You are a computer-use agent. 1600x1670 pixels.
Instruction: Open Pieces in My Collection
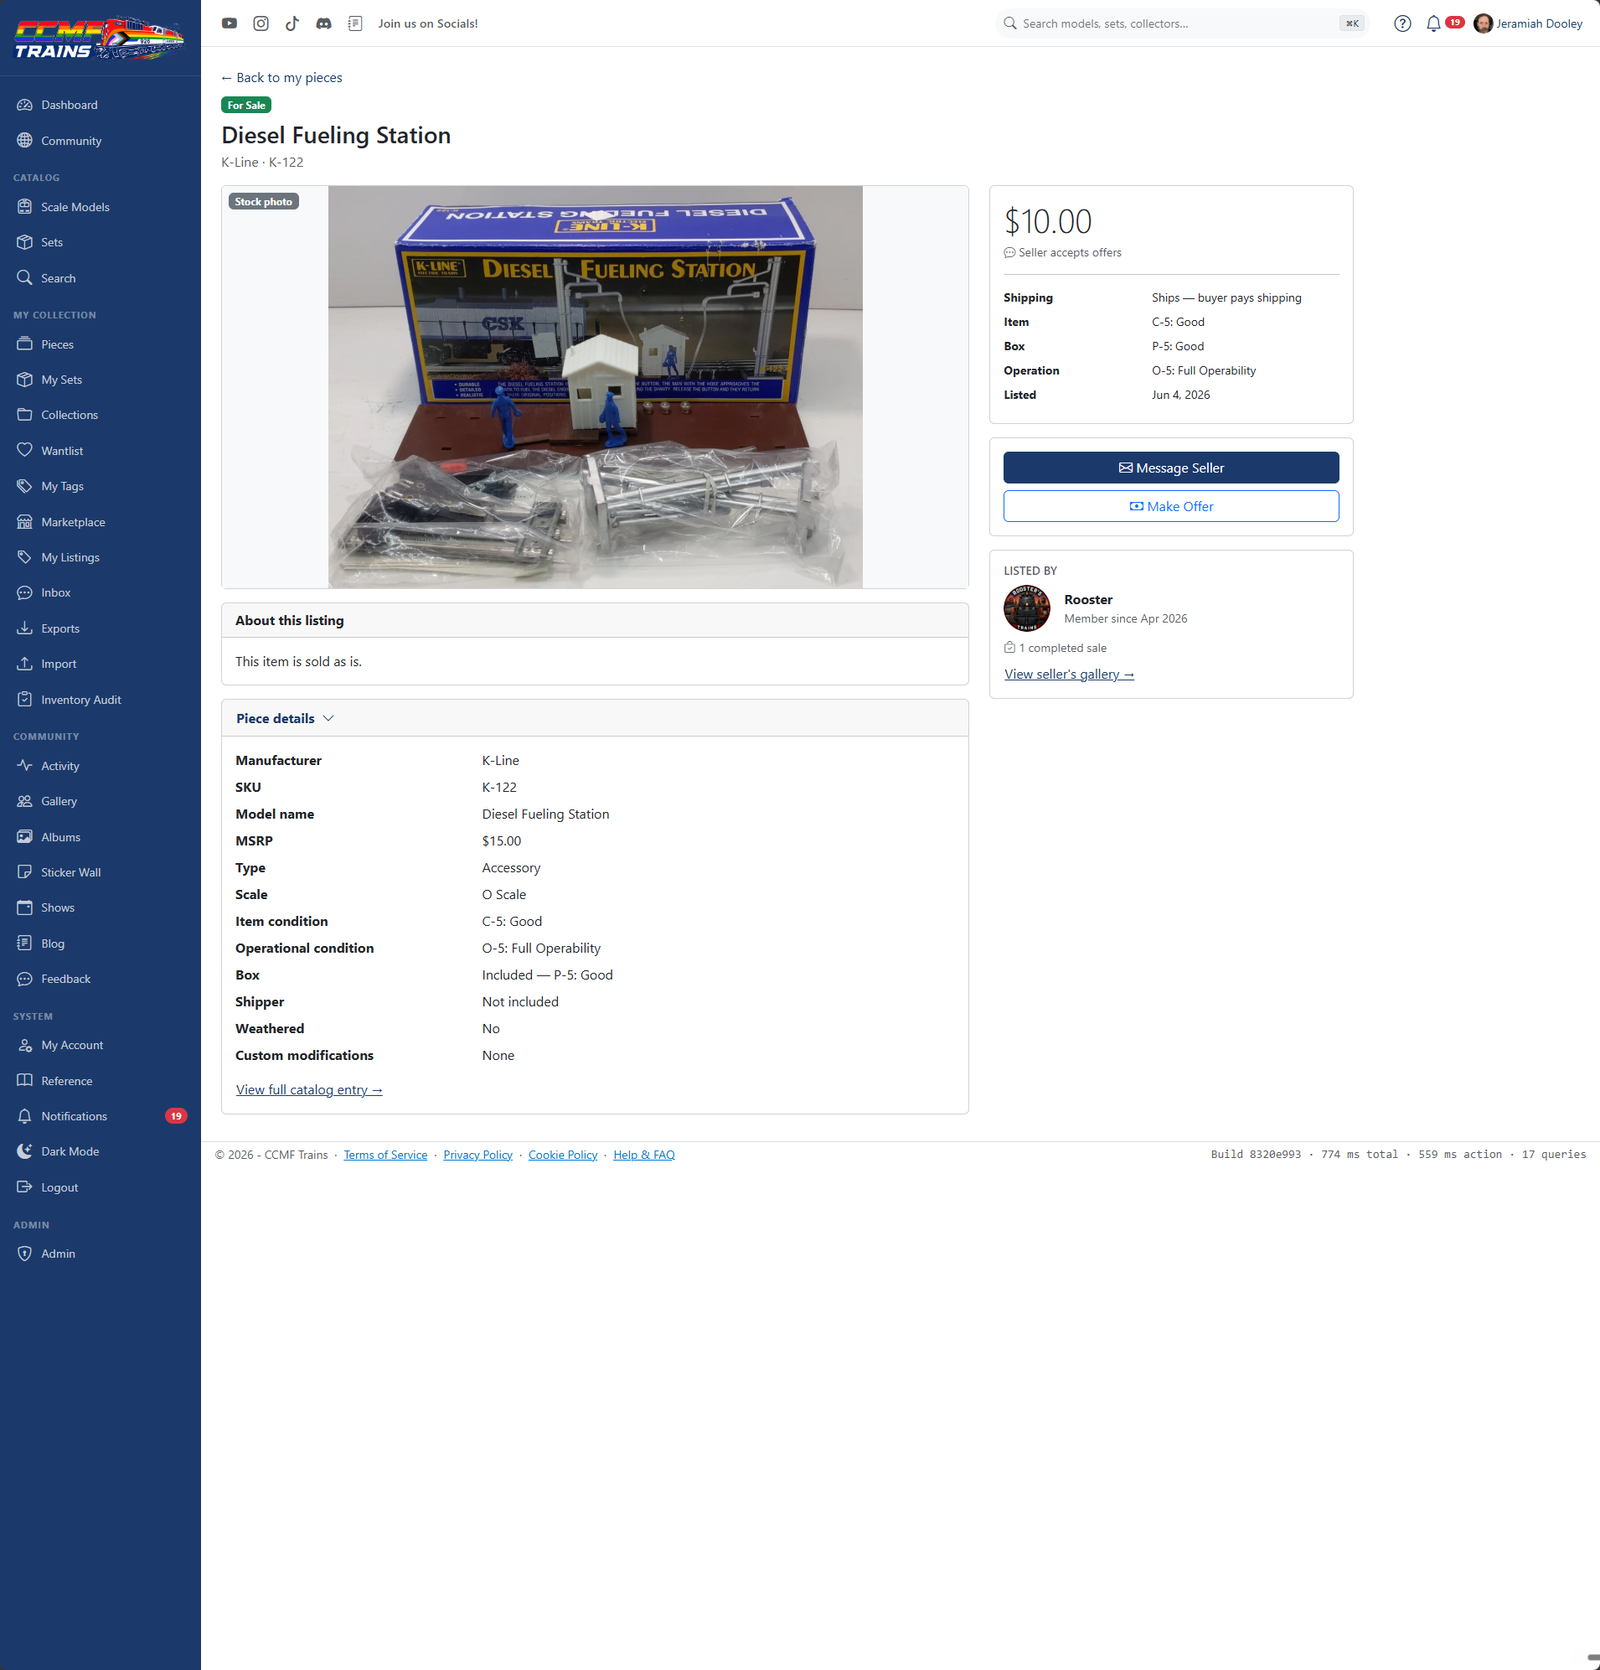[100, 344]
